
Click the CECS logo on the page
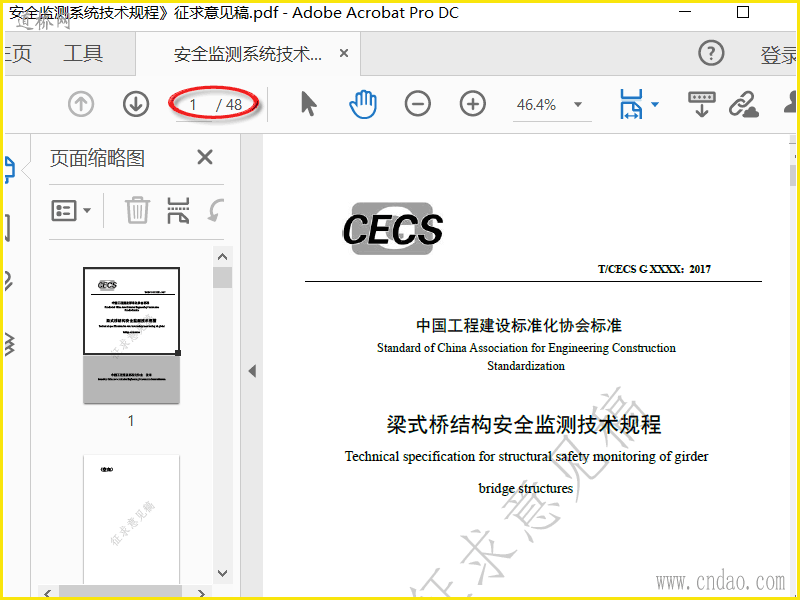point(392,229)
